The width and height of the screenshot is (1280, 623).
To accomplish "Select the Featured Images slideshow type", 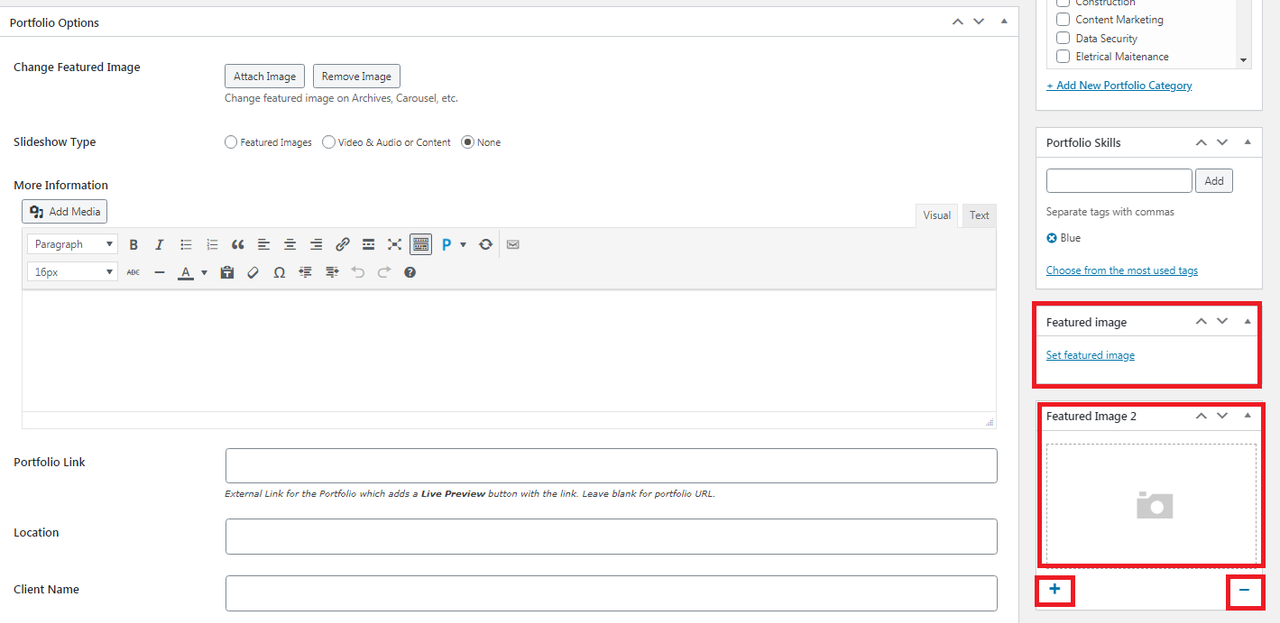I will click(x=231, y=142).
